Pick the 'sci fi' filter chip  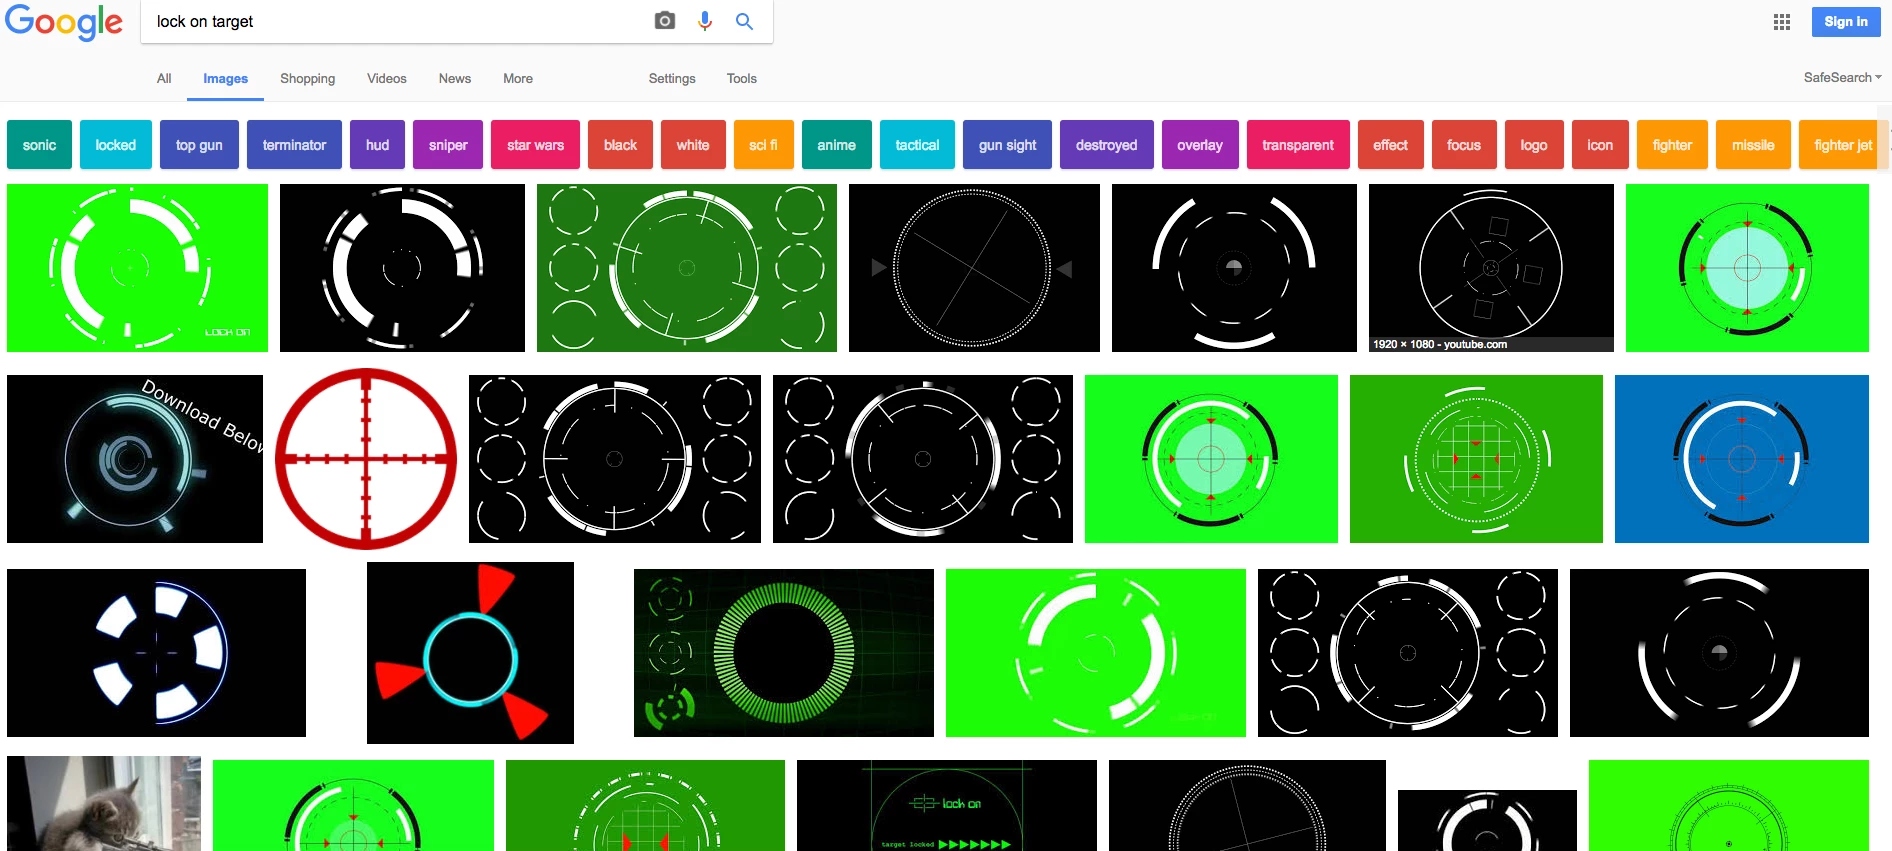pyautogui.click(x=764, y=145)
